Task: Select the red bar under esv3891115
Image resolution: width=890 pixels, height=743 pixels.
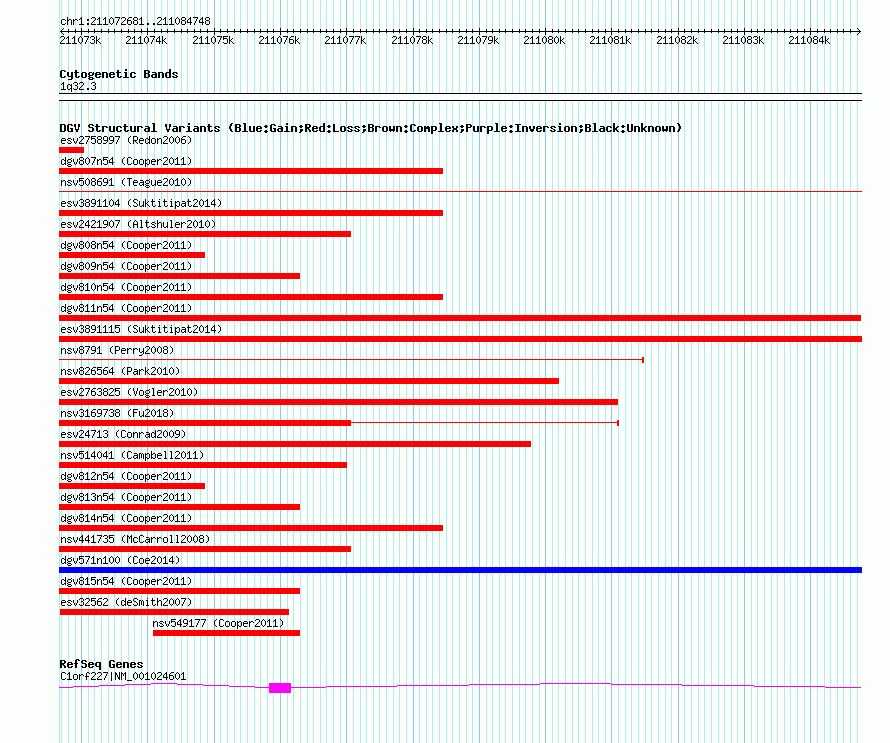Action: click(460, 339)
